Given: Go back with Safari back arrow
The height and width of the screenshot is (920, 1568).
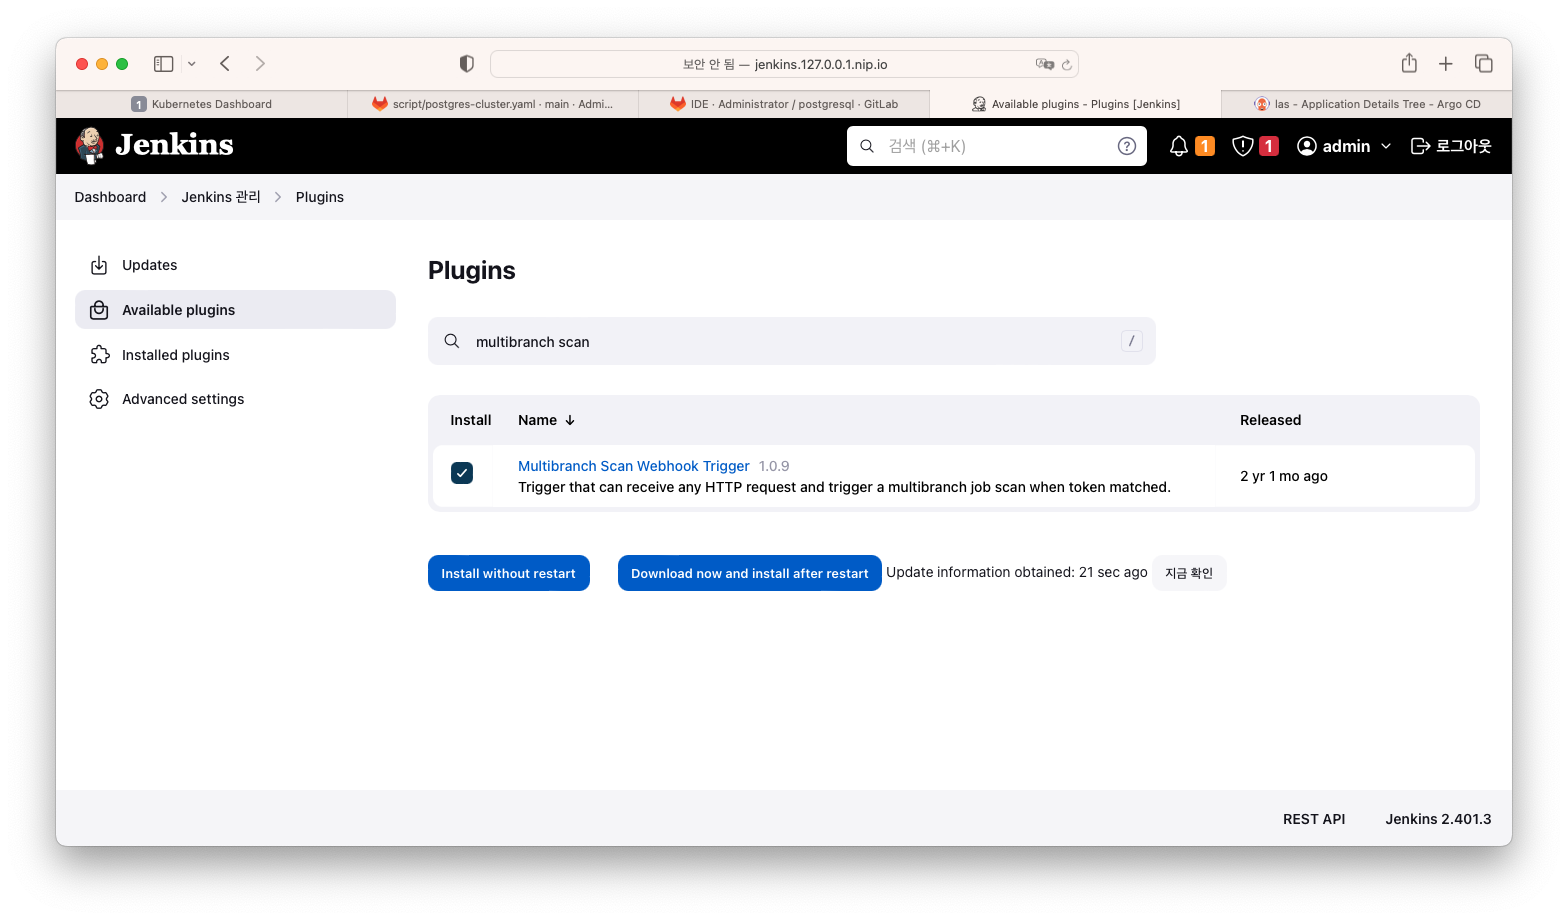Looking at the screenshot, I should tap(225, 64).
